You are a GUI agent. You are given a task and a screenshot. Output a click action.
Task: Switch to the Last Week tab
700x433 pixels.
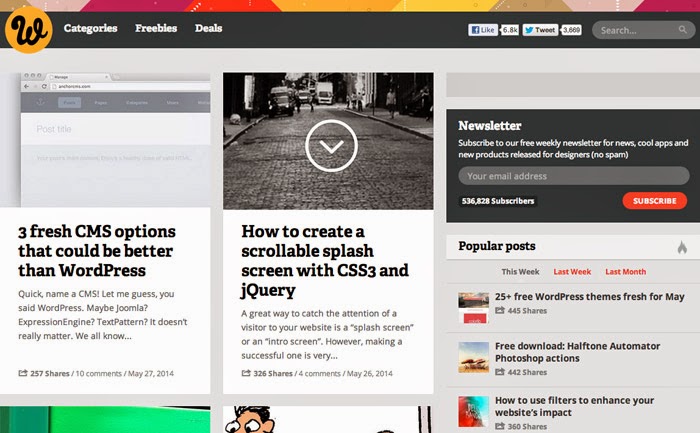point(572,272)
